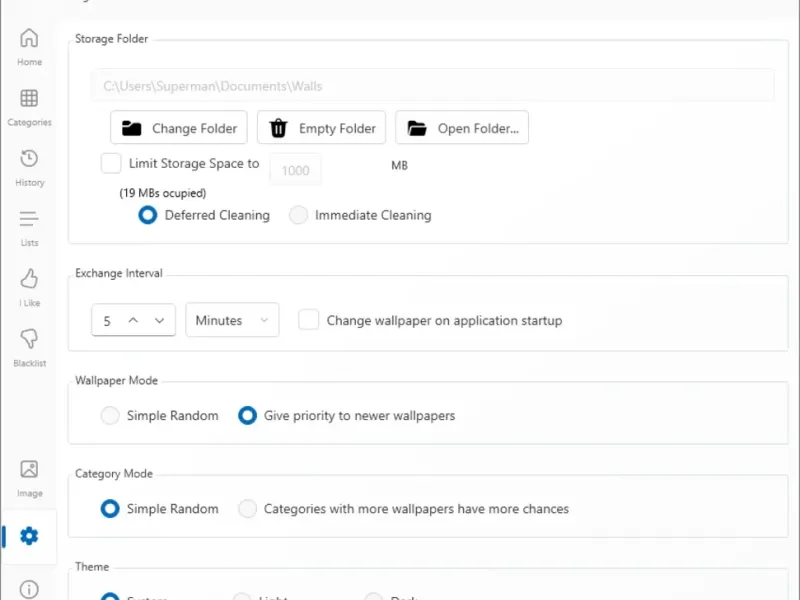Select Immediate Cleaning radio option
This screenshot has width=800, height=600.
(298, 215)
